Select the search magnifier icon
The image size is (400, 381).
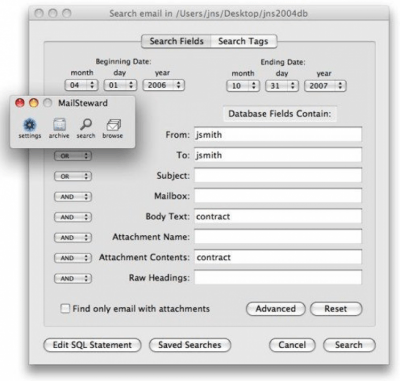[x=86, y=125]
